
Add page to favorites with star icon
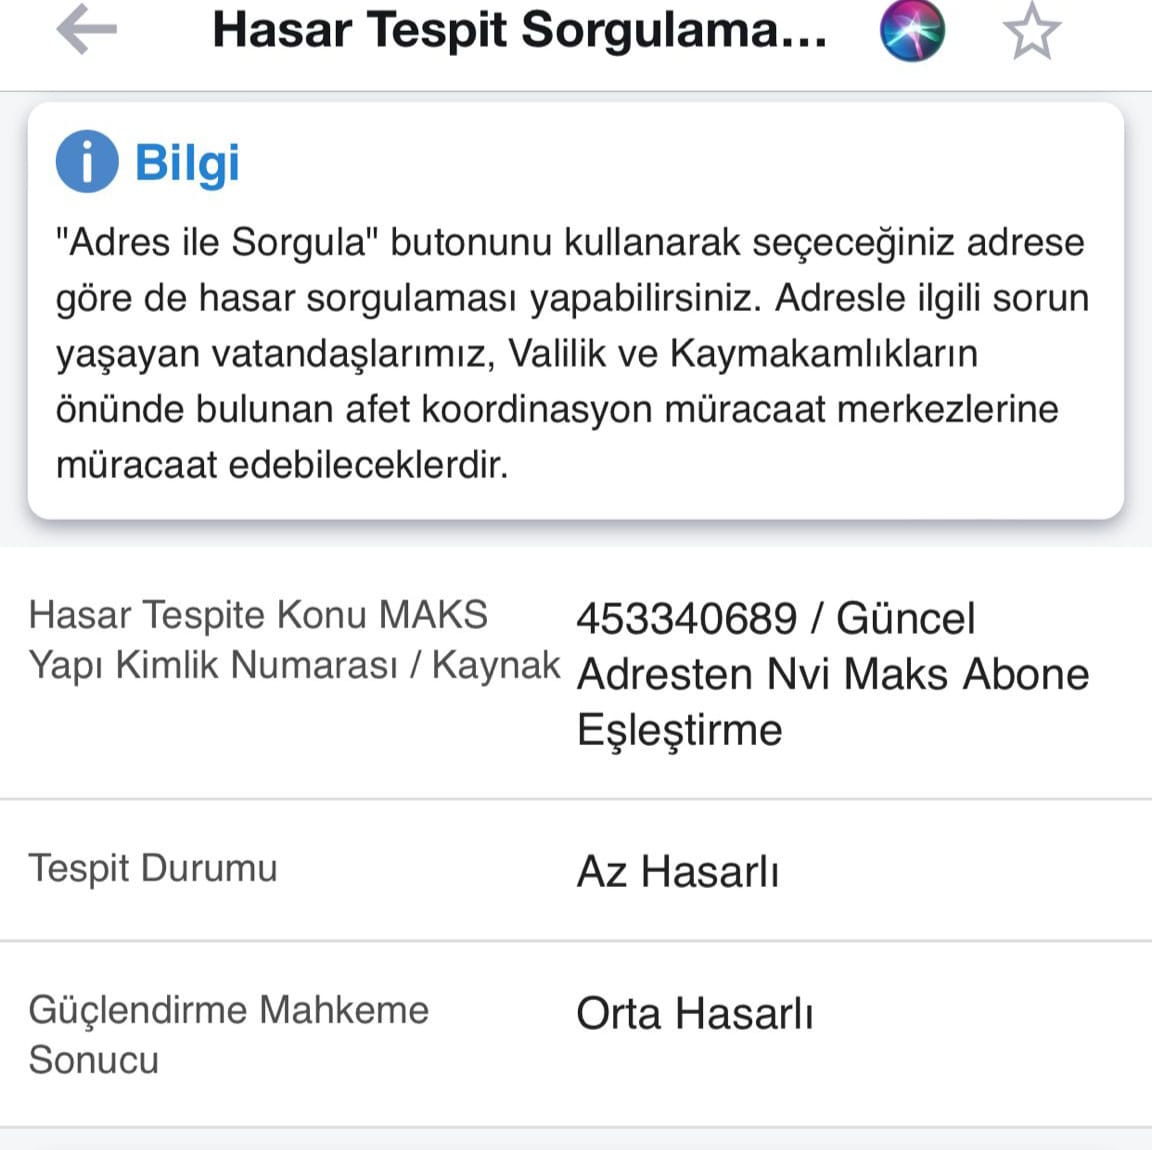[1031, 31]
